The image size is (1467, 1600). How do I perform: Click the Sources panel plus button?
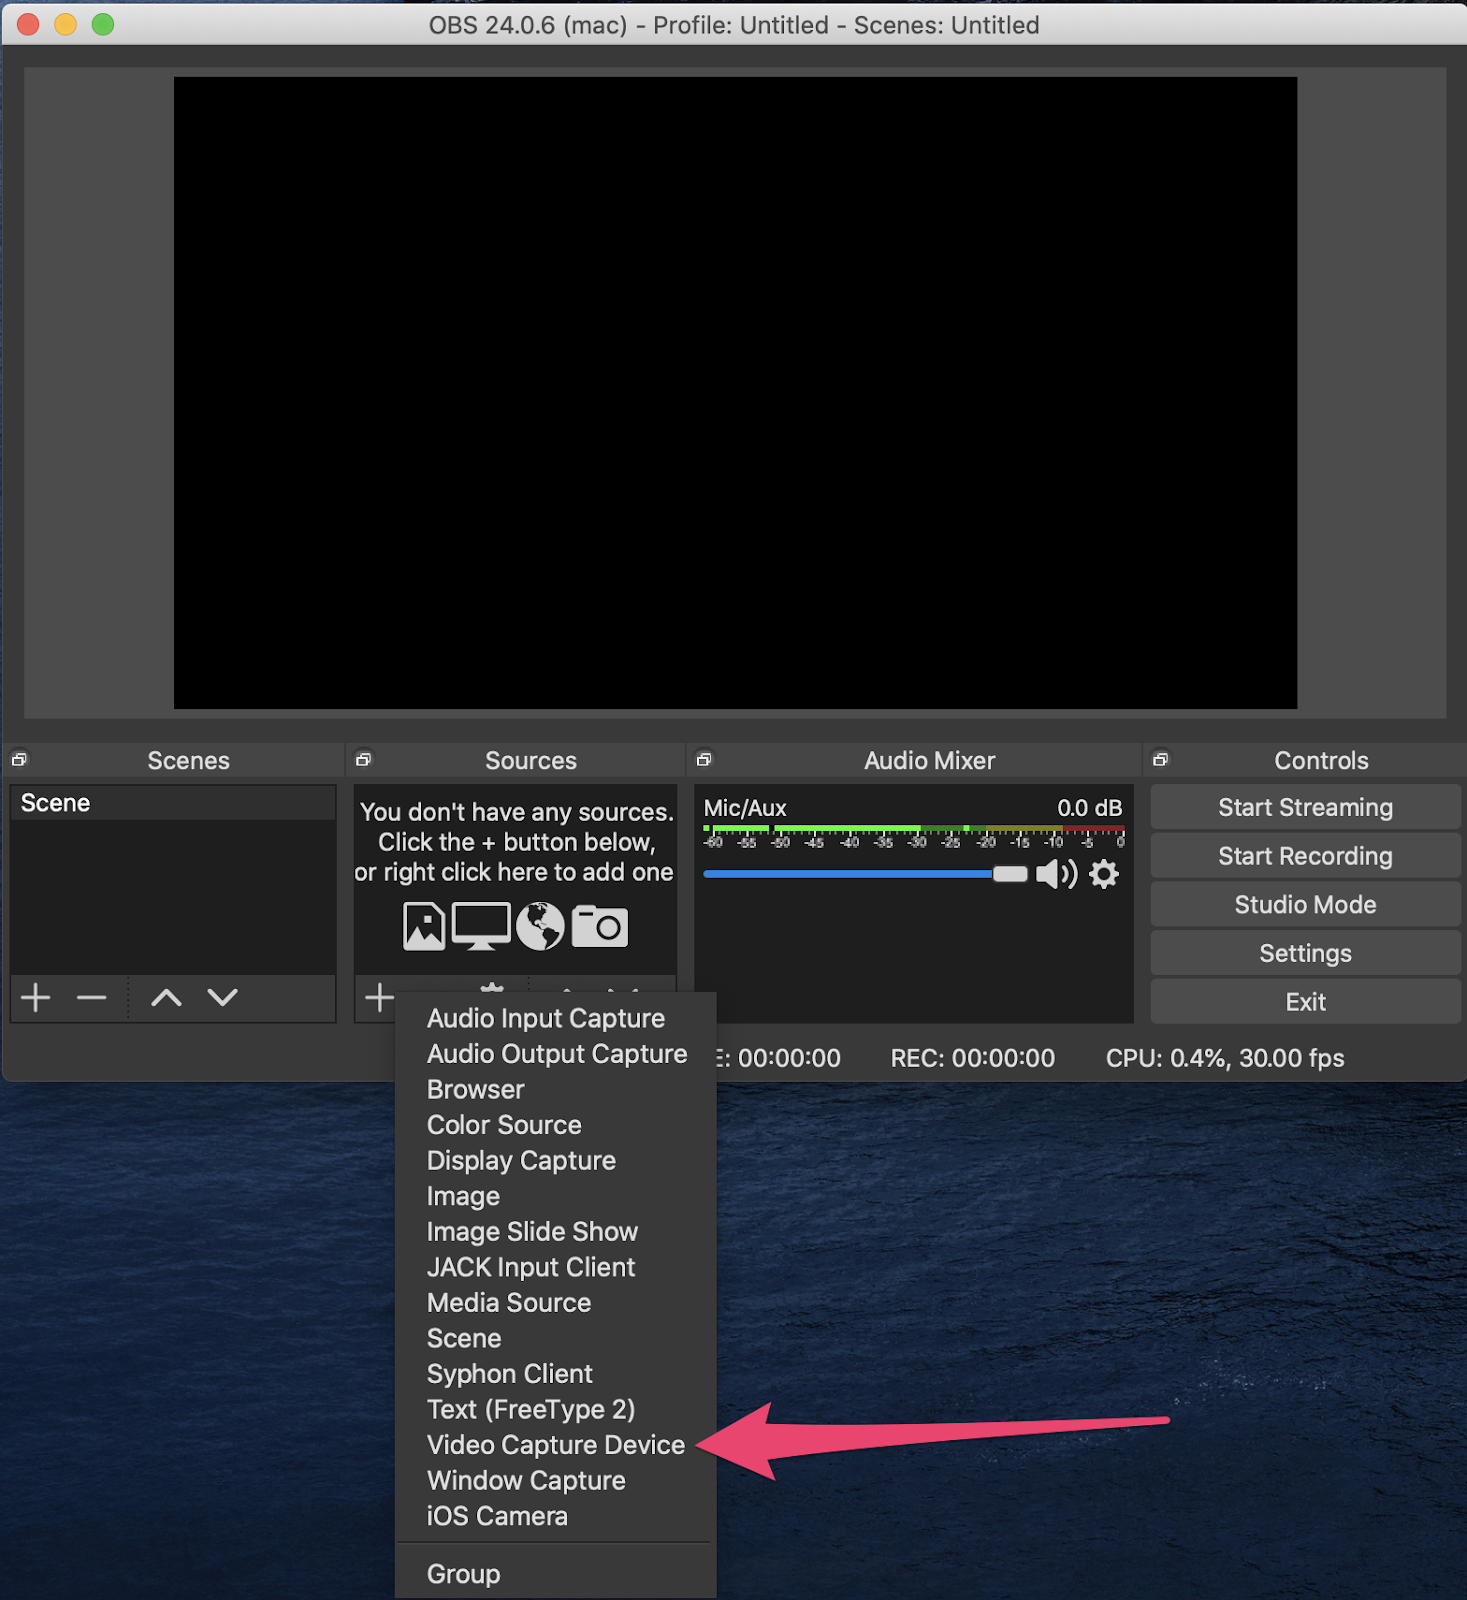click(x=379, y=997)
